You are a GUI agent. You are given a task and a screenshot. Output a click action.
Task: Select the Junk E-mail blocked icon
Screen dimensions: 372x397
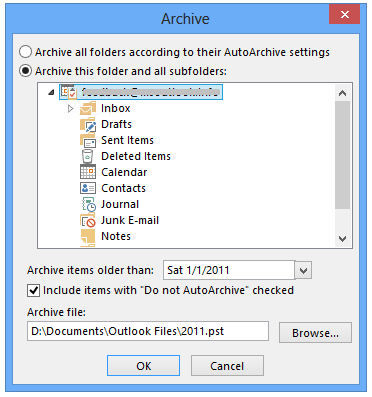(88, 220)
